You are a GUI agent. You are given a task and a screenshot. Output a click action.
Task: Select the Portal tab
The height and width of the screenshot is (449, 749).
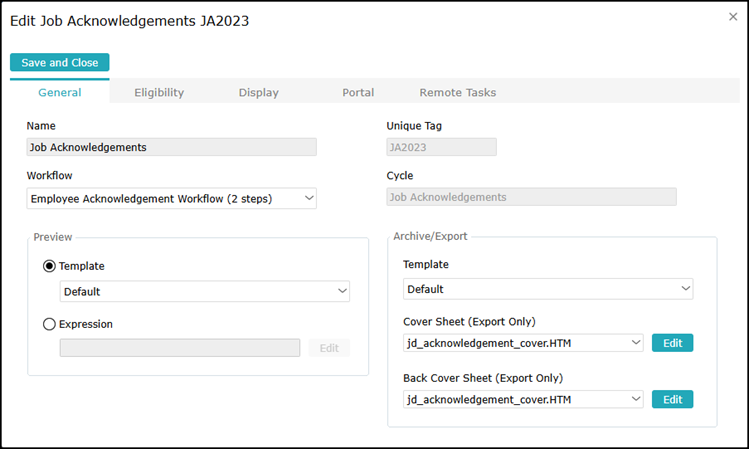pyautogui.click(x=358, y=93)
